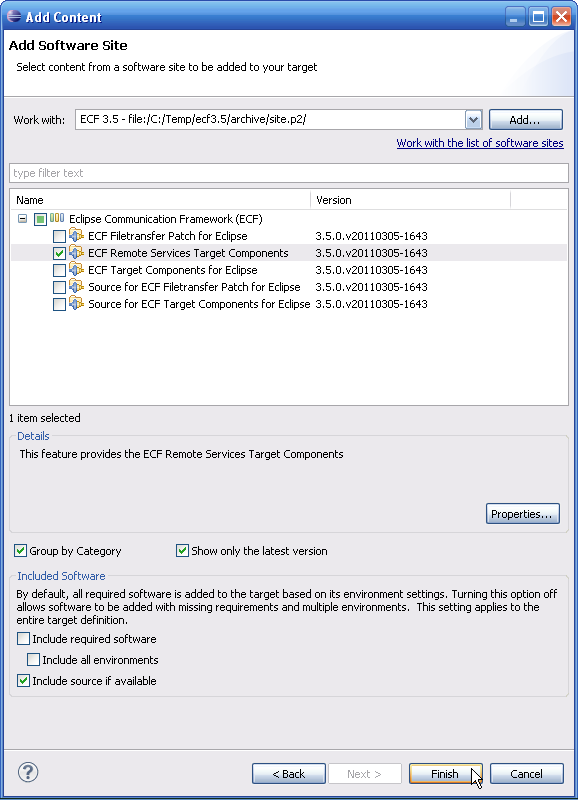The height and width of the screenshot is (800, 578).
Task: Click the ECF Filetransfer Patch feature icon
Action: (76, 235)
